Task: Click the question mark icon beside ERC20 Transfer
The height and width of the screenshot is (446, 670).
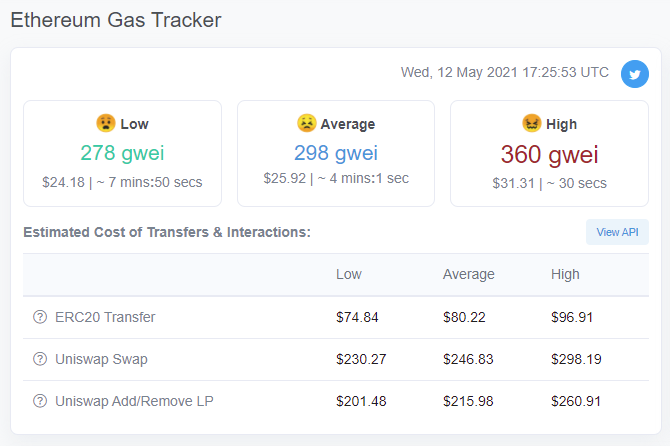Action: pos(40,317)
